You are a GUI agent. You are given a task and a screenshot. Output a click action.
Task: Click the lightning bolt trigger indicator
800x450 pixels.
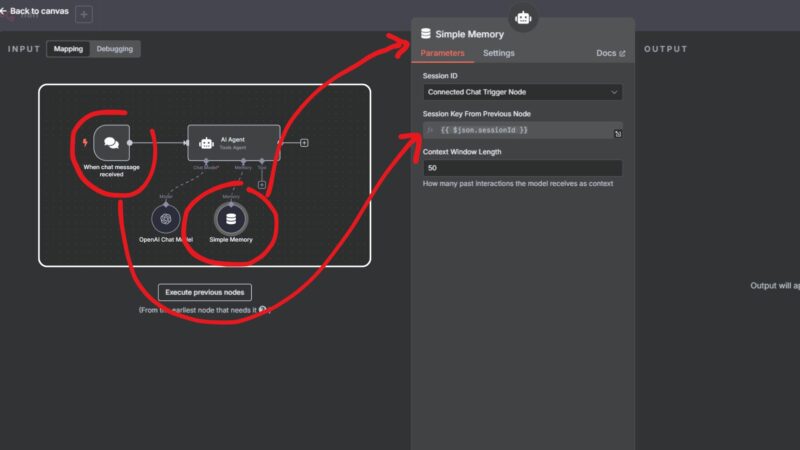pyautogui.click(x=85, y=142)
